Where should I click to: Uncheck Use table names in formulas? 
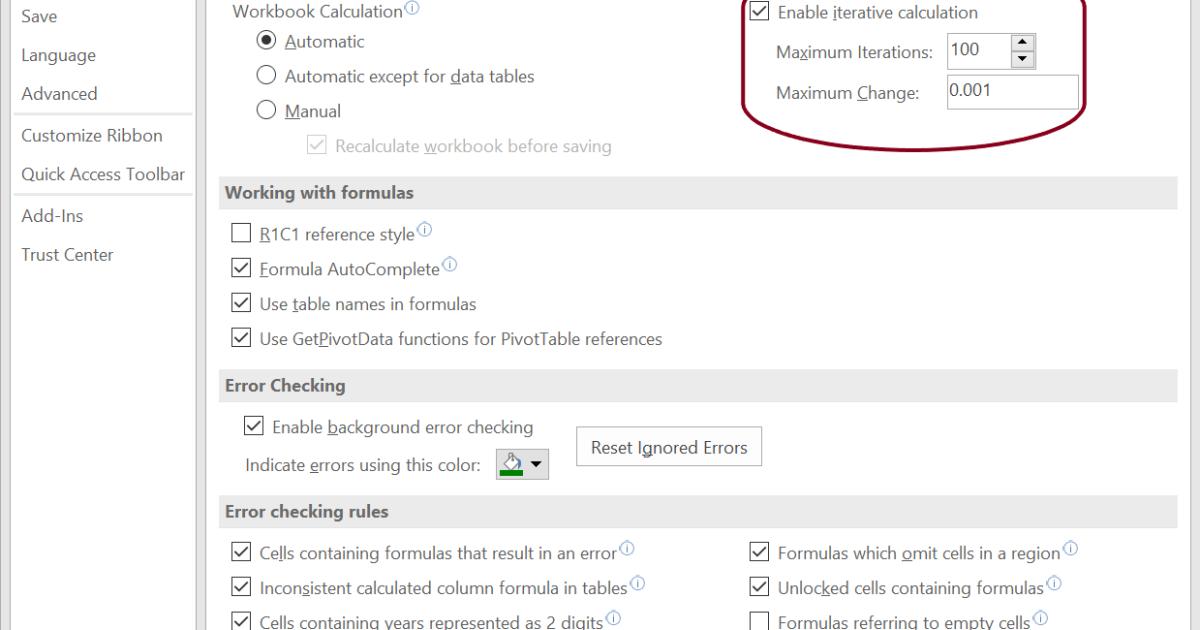point(241,304)
